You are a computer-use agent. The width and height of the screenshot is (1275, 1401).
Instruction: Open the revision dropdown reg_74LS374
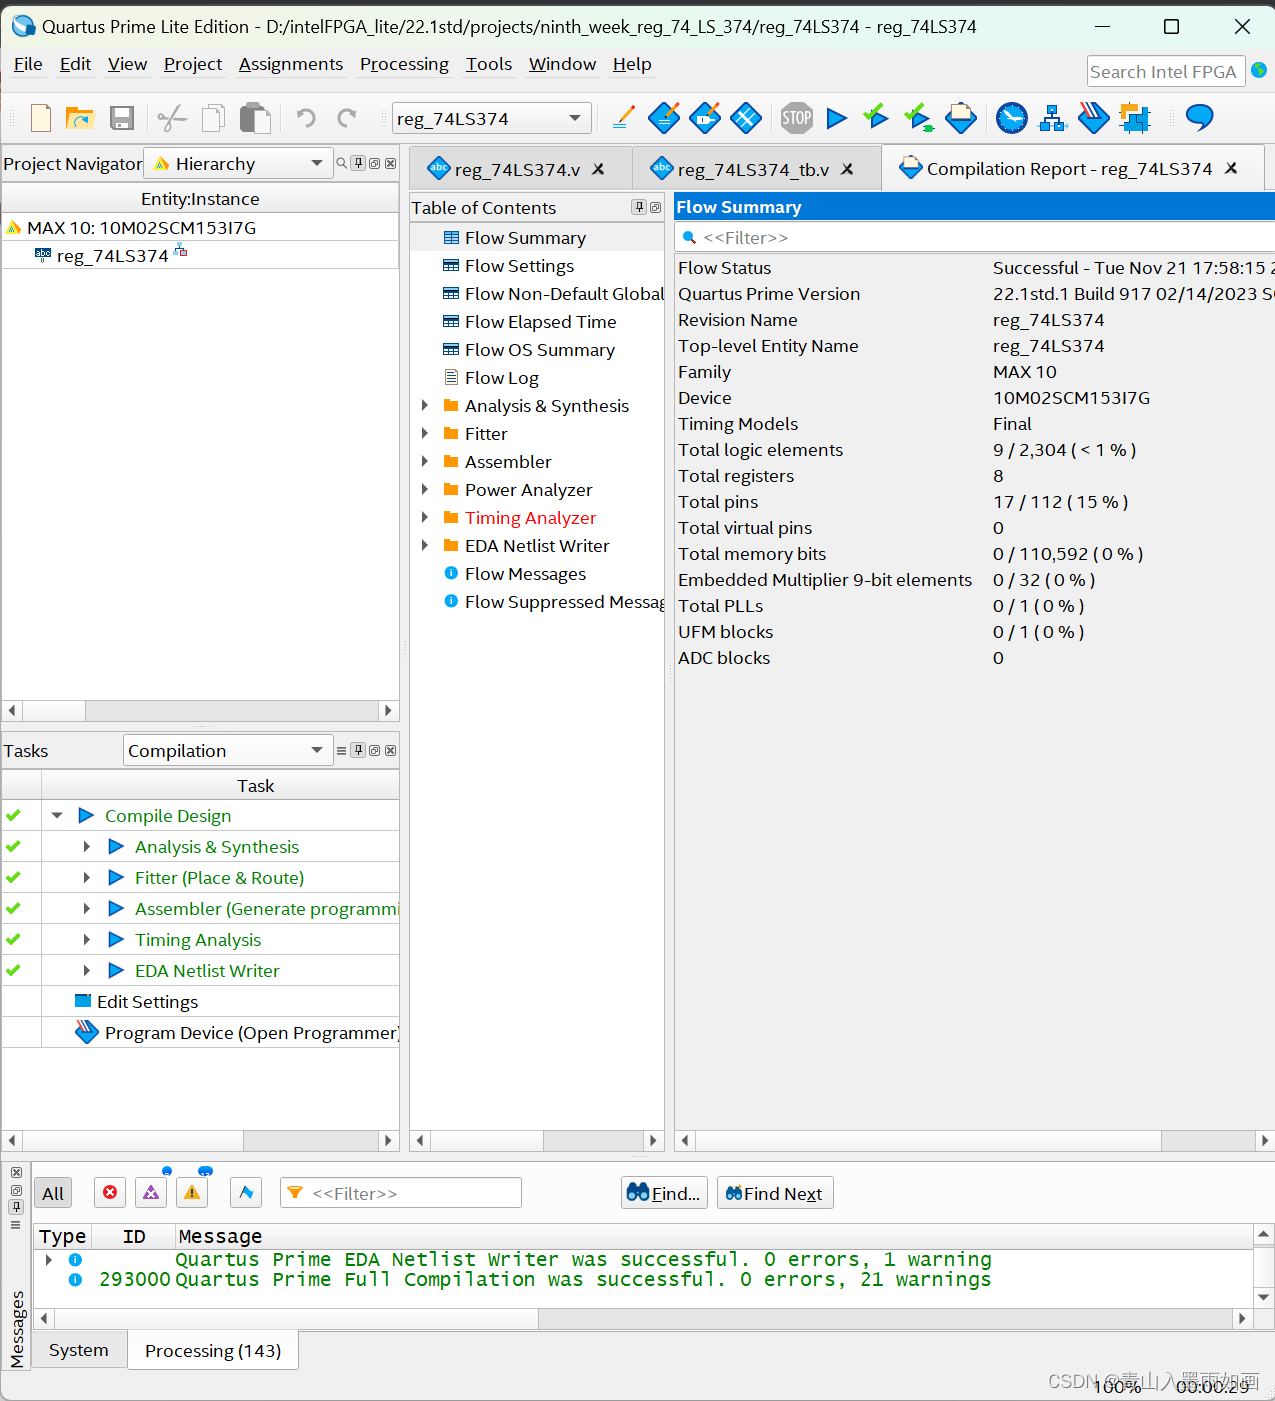point(491,118)
